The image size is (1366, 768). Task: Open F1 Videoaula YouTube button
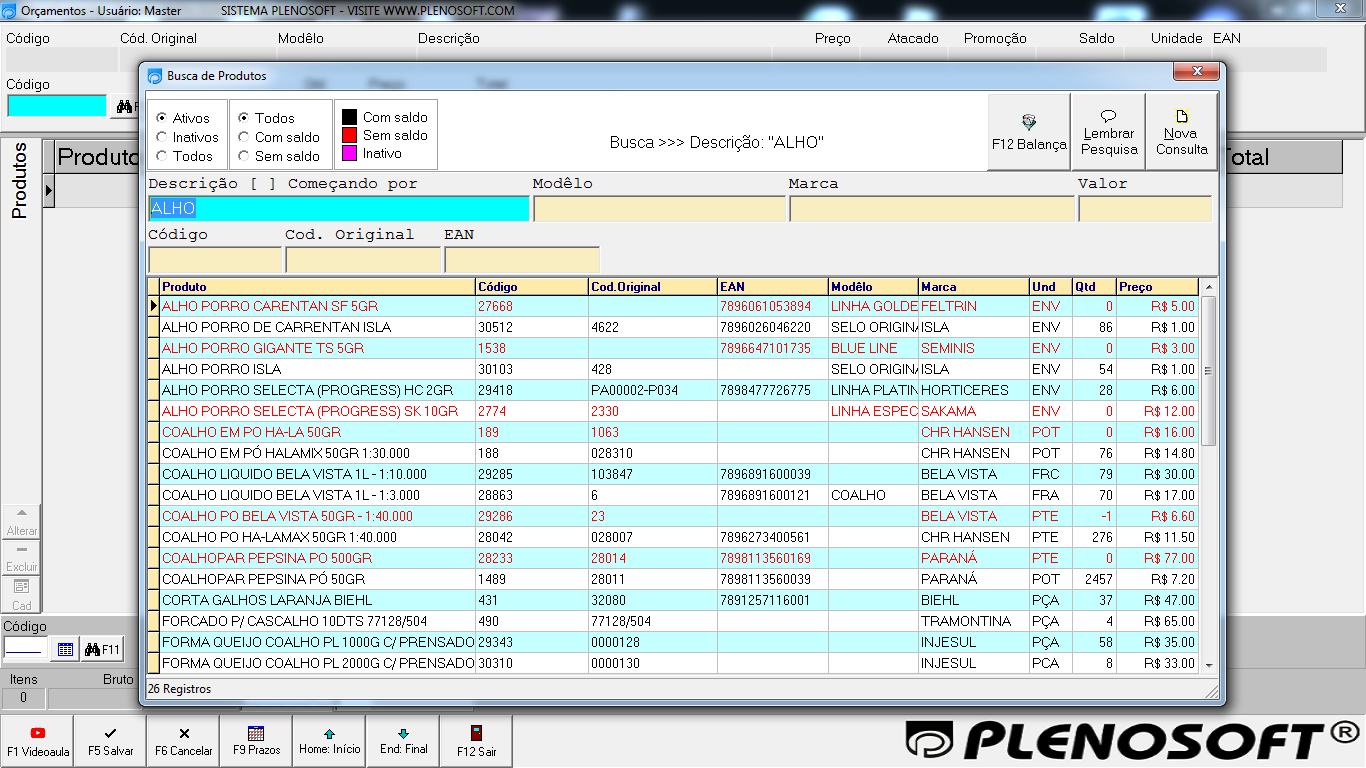pyautogui.click(x=38, y=741)
